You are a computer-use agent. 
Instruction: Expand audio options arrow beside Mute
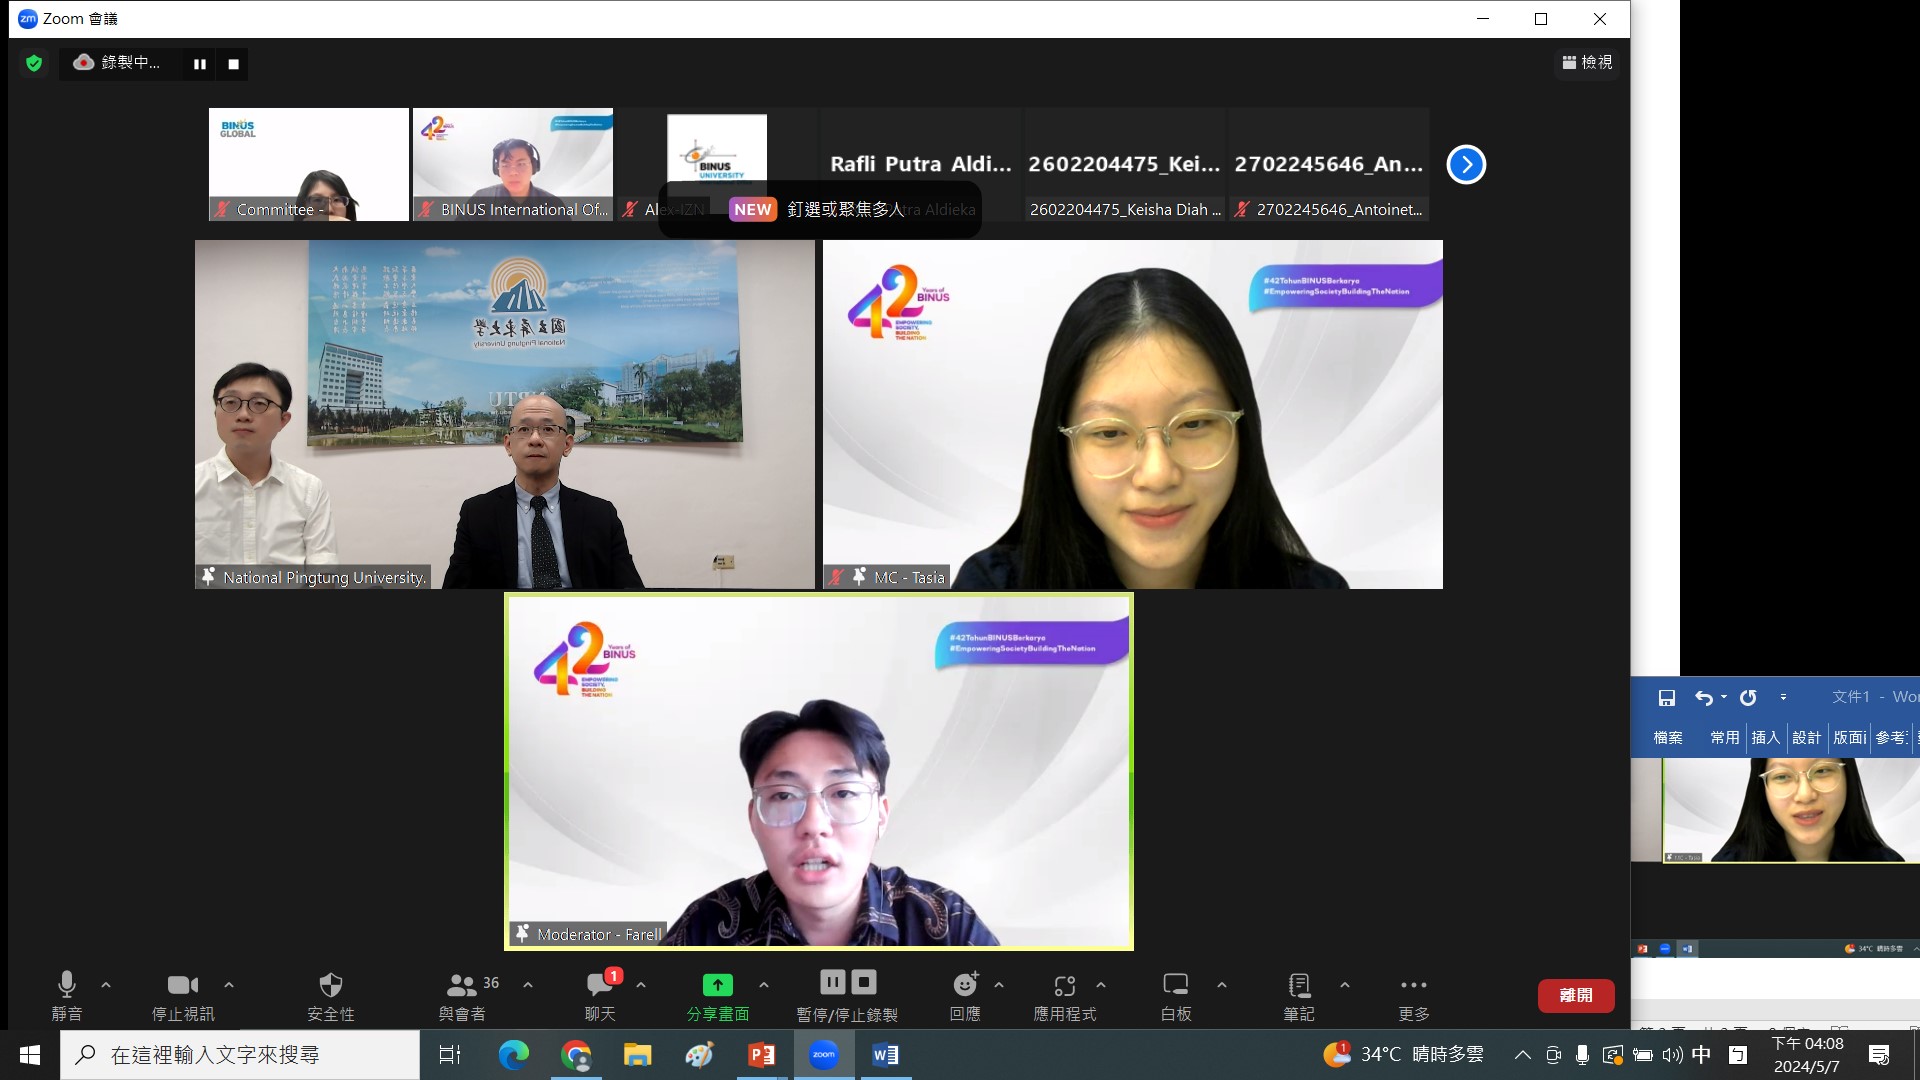[106, 985]
